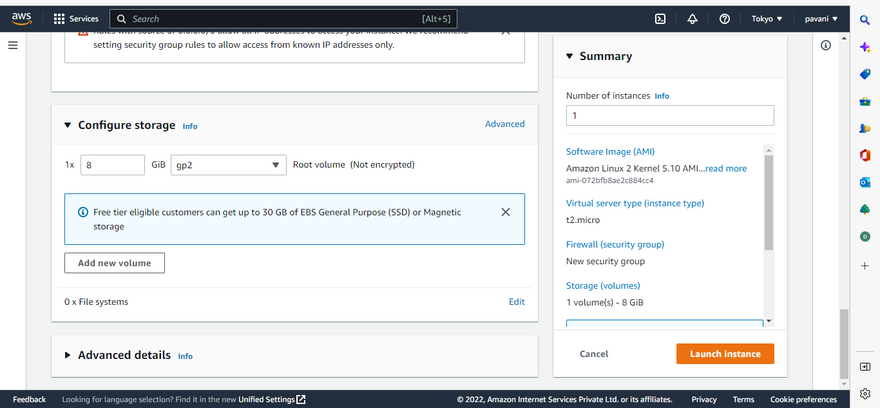
Task: Click the Add new volume button
Action: (114, 263)
